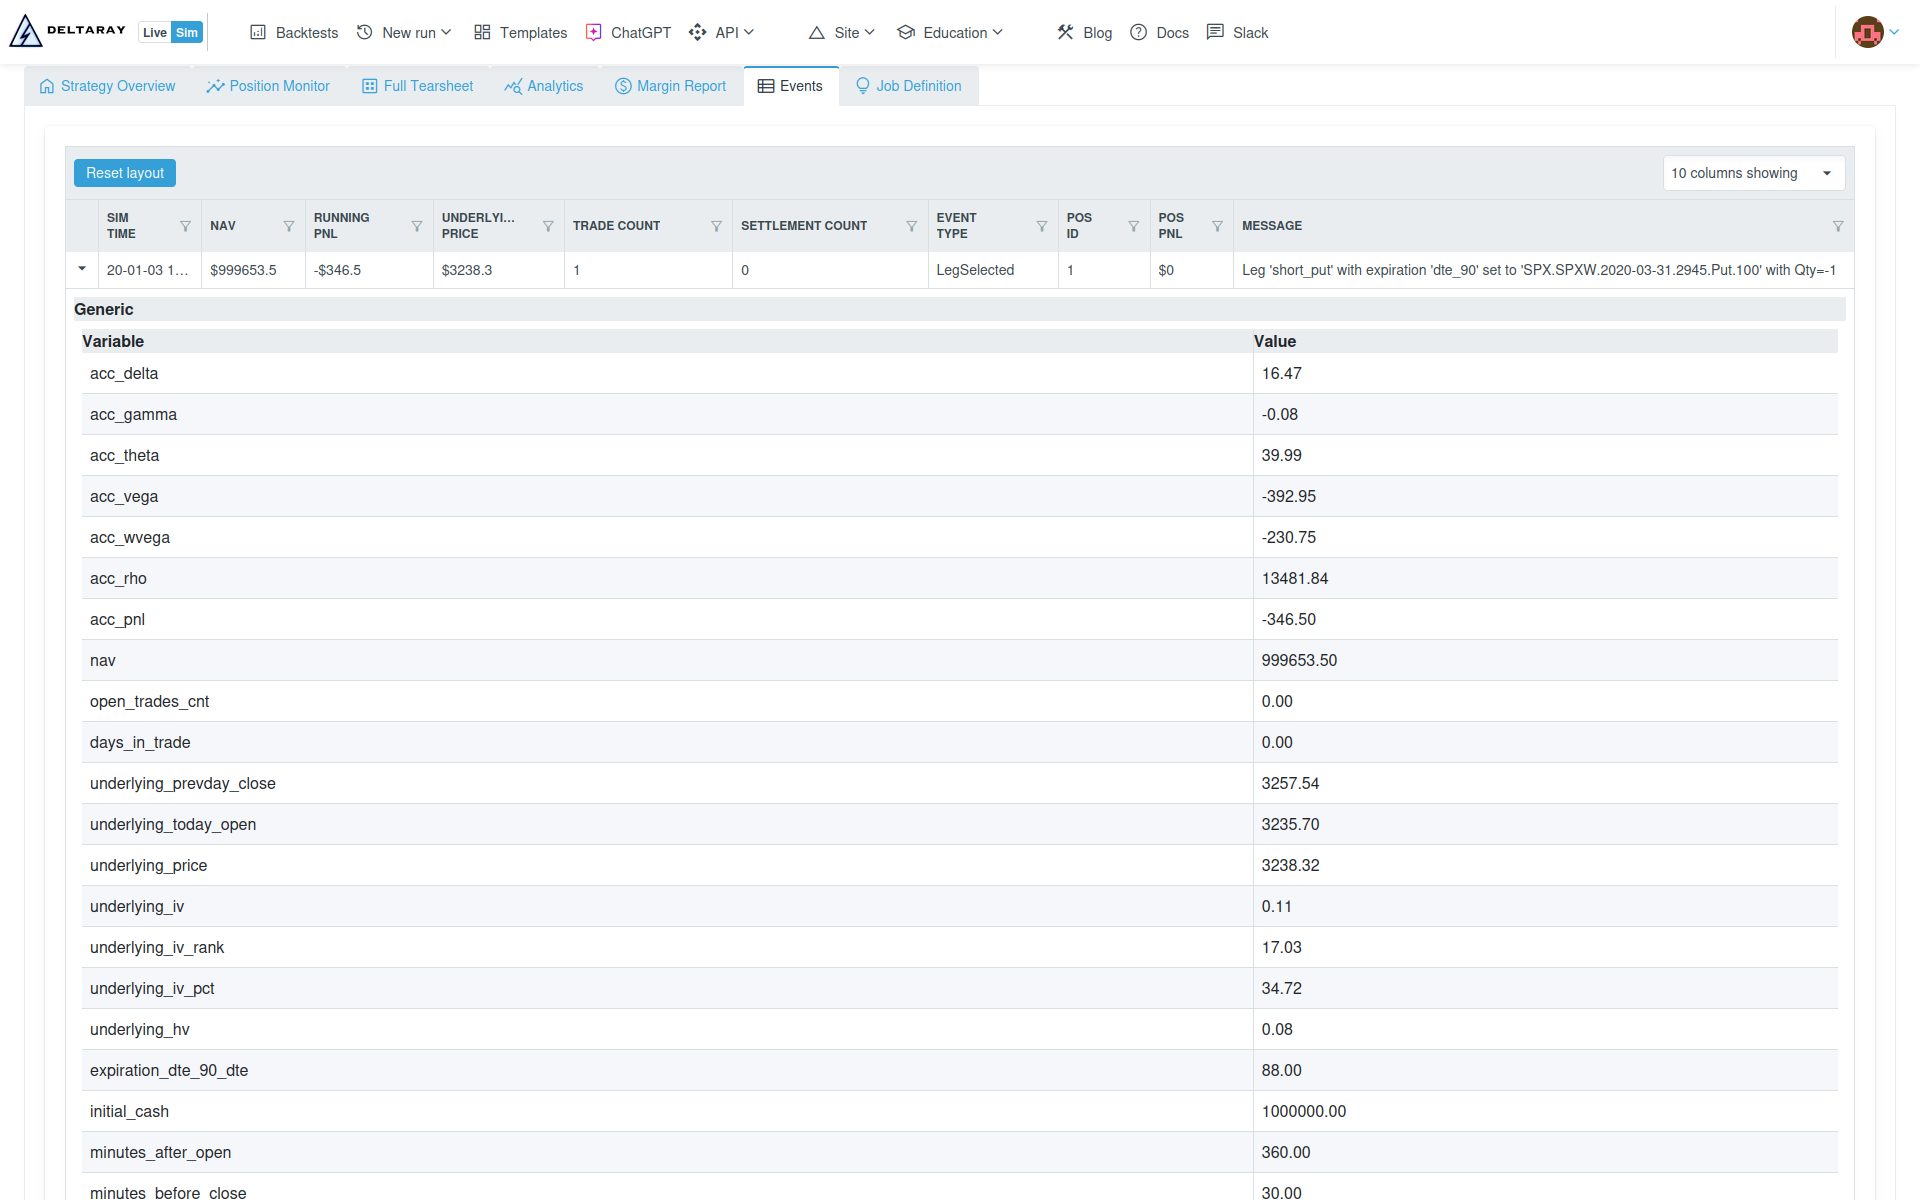1920x1200 pixels.
Task: Open the ChatGPT page
Action: click(628, 32)
